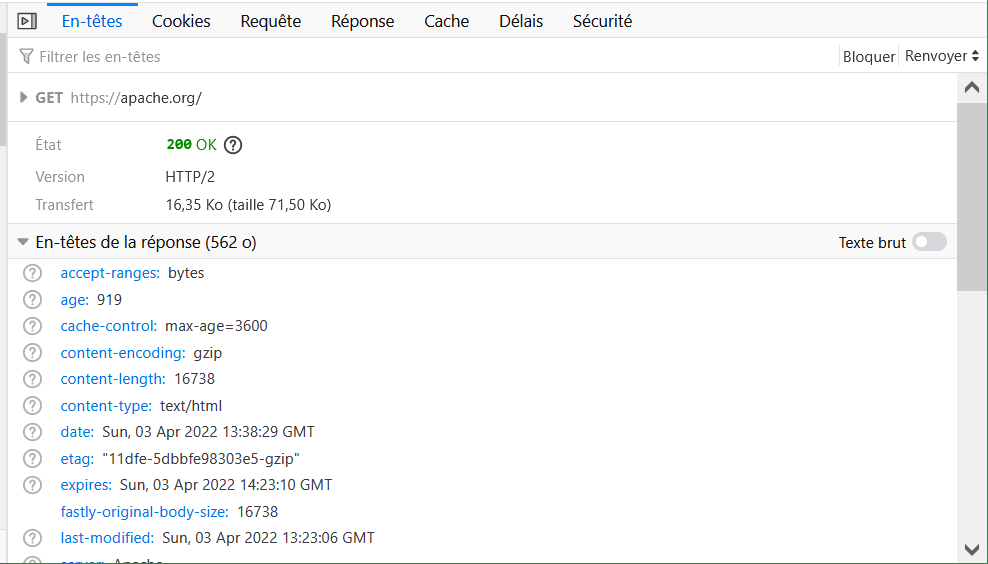
Task: Open help icon for content-length header
Action: (x=32, y=379)
